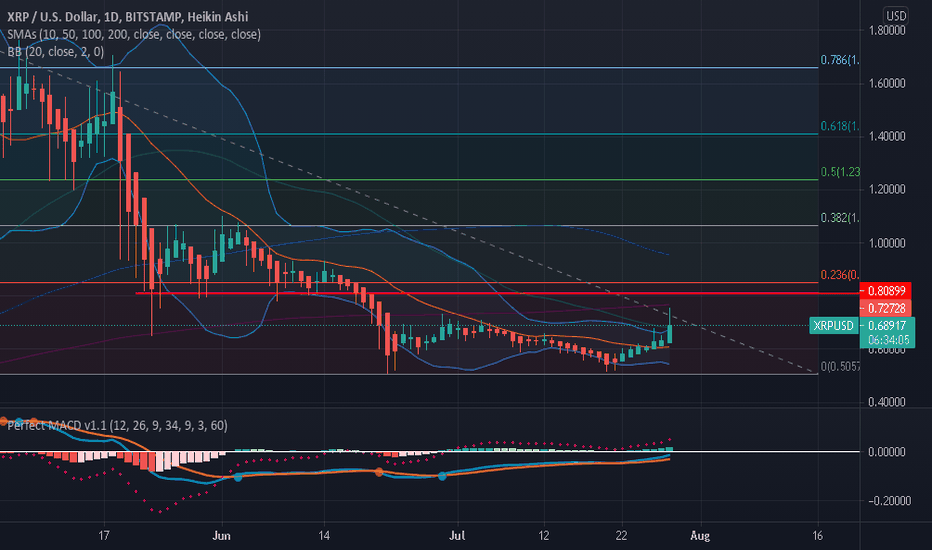Select the 0.5(1.23 Fibonacci level label
The width and height of the screenshot is (932, 550).
coord(840,172)
